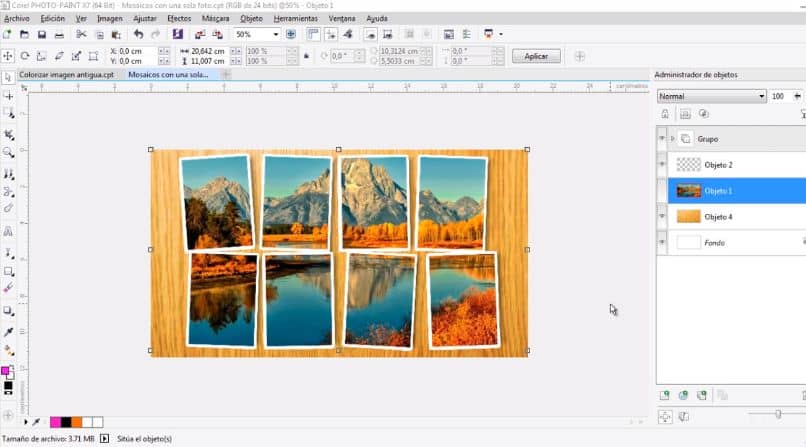Adjust the thumbnail size slider in the object manager

(x=778, y=414)
